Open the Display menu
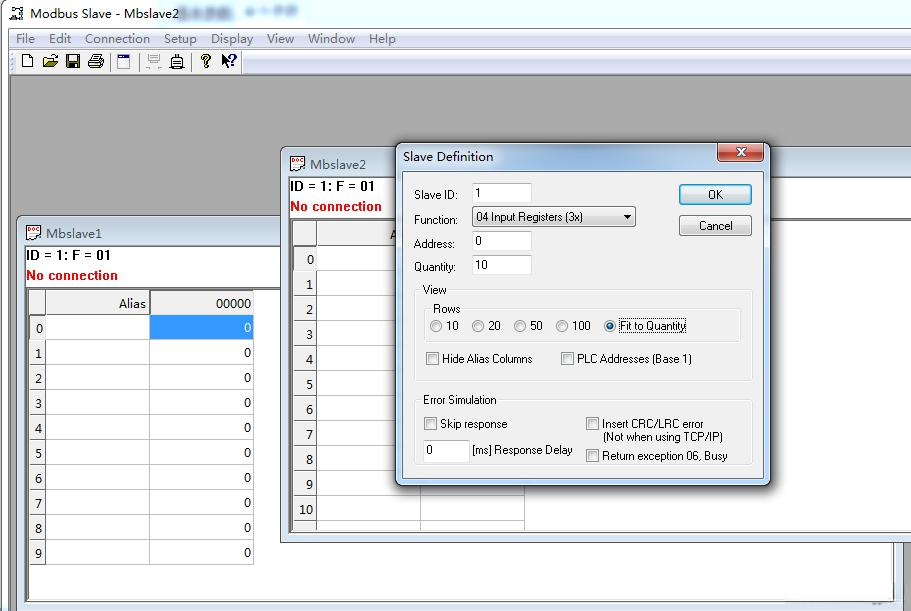This screenshot has height=611, width=911. click(231, 39)
